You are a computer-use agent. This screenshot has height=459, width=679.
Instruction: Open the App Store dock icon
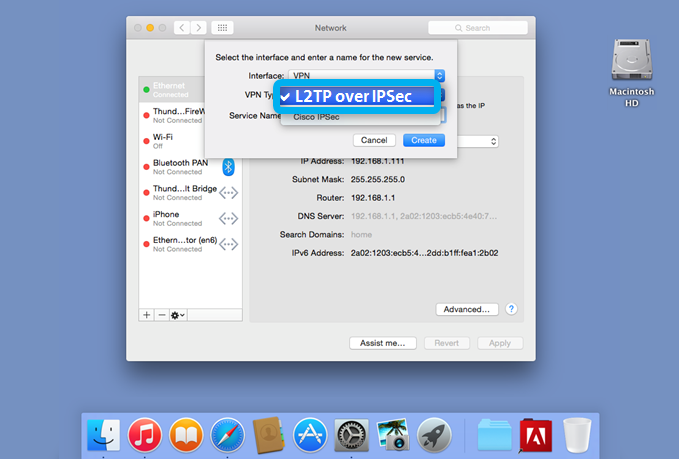[310, 435]
